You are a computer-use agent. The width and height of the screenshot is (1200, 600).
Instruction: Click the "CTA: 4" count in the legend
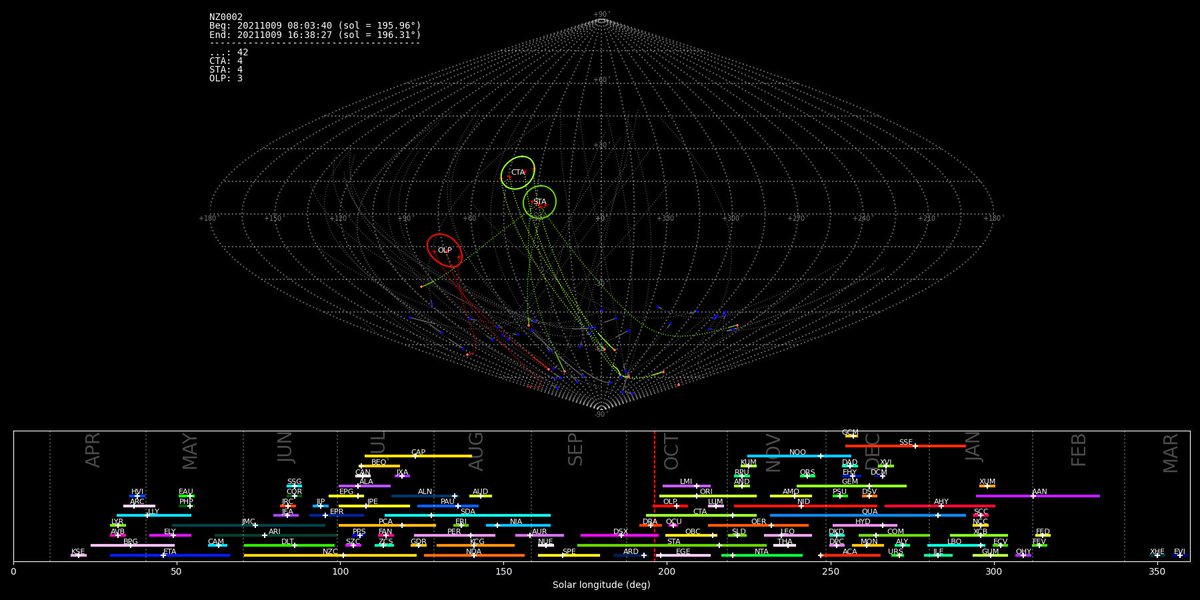click(225, 61)
